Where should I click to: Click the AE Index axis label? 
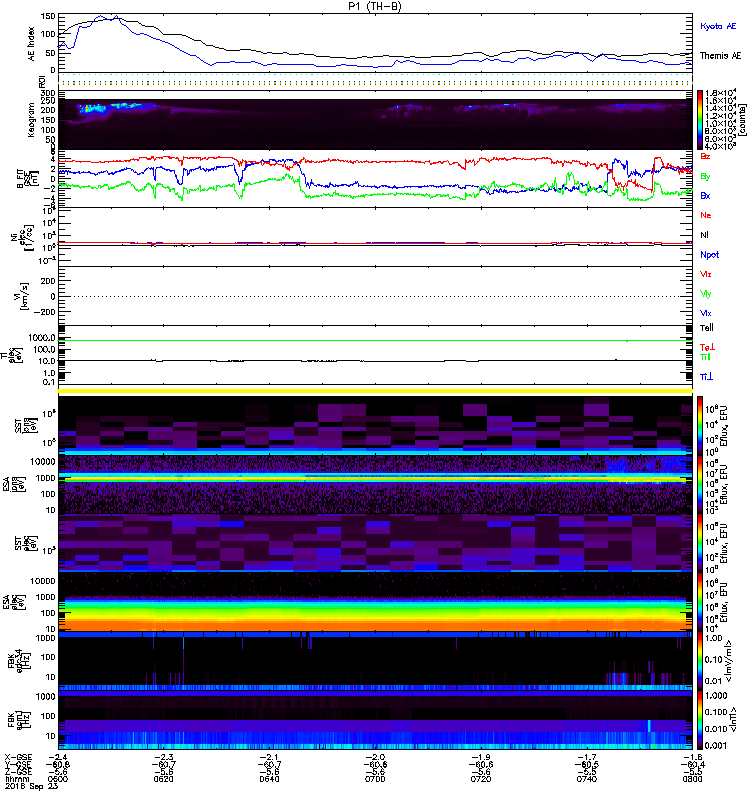click(31, 42)
